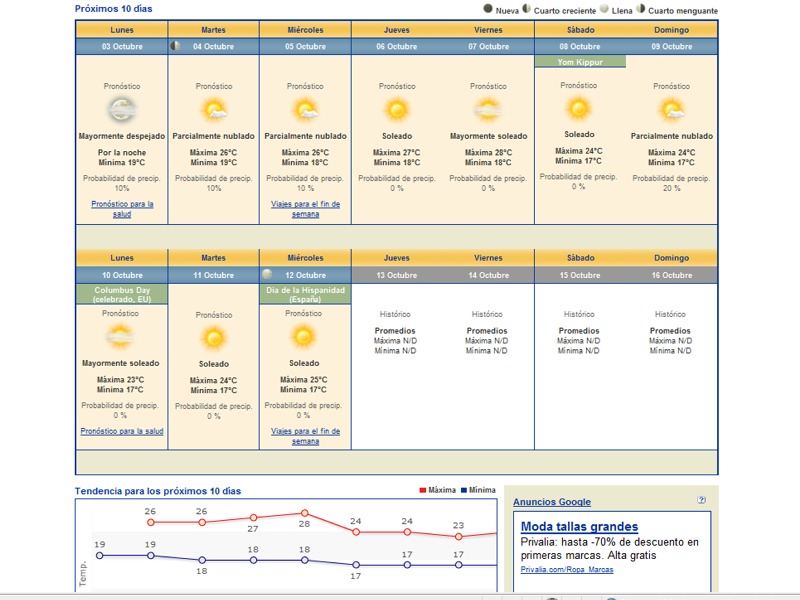Click the moon phase icon beside 04 Octubre

point(176,46)
